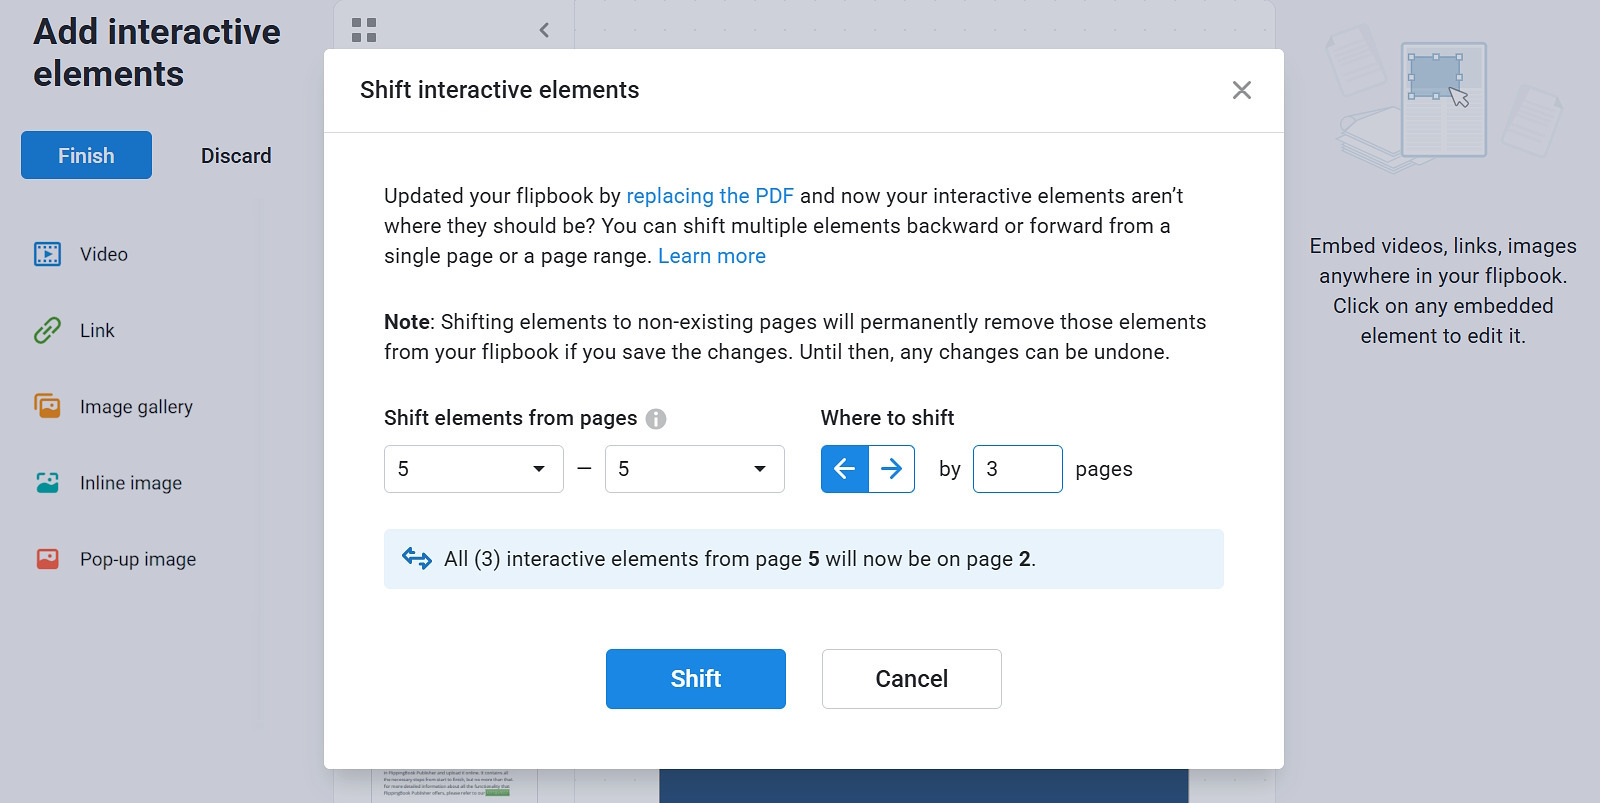Collapse the panel with the left chevron

(x=544, y=30)
